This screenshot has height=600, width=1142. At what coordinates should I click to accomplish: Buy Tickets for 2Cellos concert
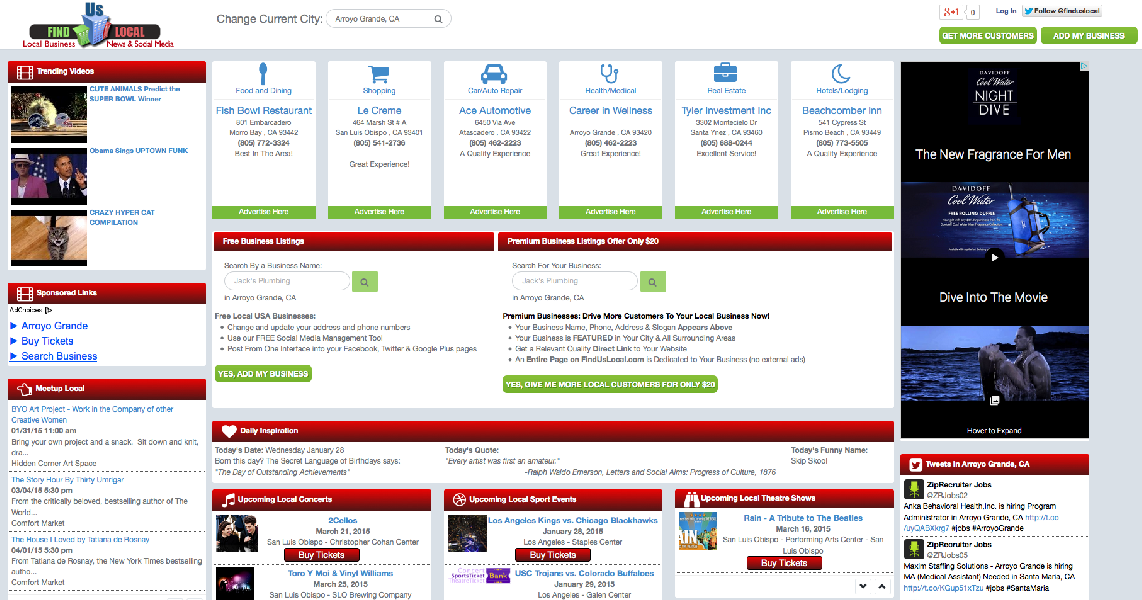[x=321, y=555]
